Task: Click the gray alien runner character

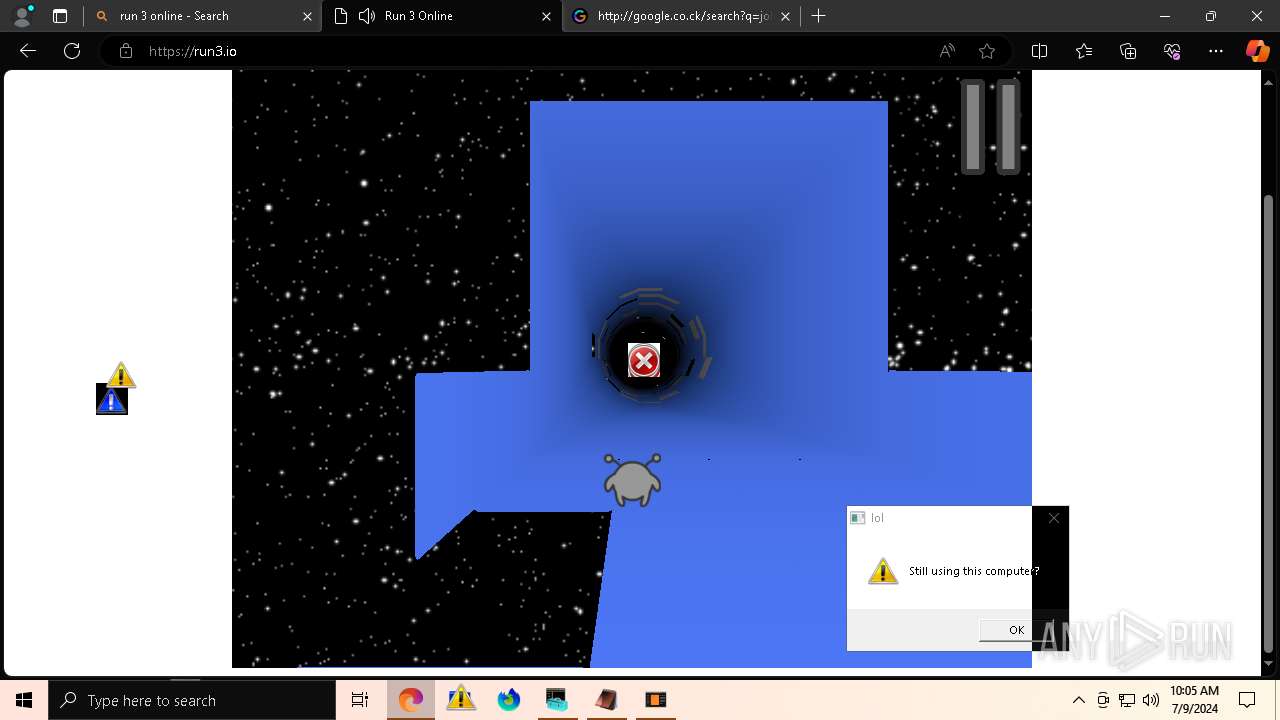Action: coord(632,480)
